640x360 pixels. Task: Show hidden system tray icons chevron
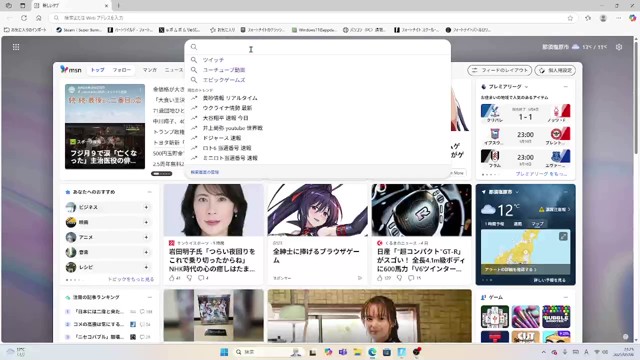(x=544, y=352)
